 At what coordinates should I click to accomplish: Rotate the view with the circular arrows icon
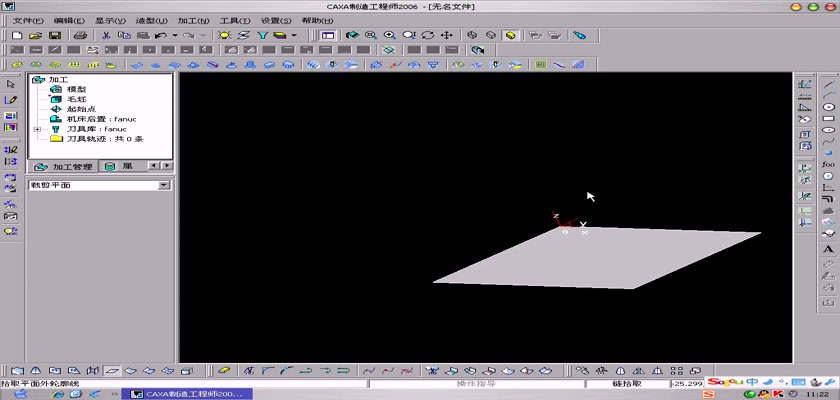(428, 35)
